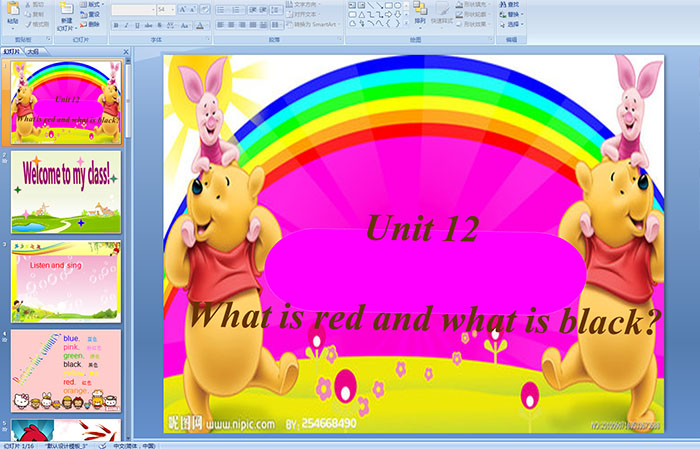Open Text Direction (文字方向) menu

pyautogui.click(x=304, y=4)
